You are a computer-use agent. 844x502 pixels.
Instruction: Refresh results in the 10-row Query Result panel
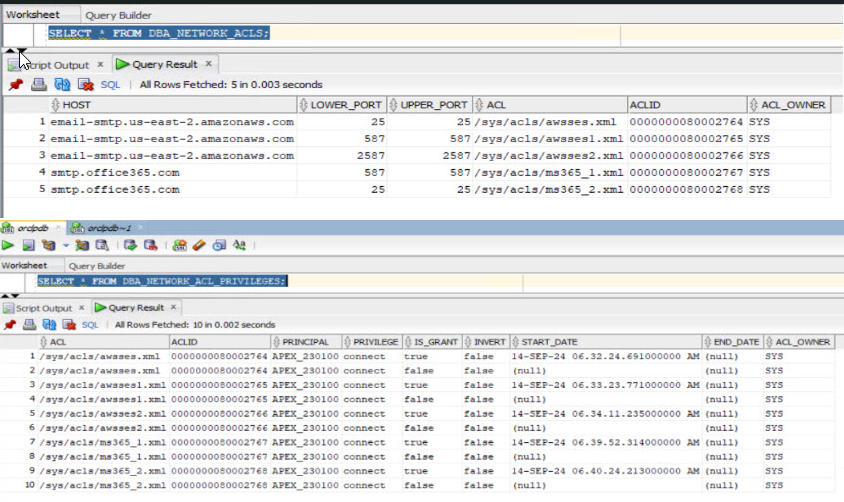click(x=48, y=325)
